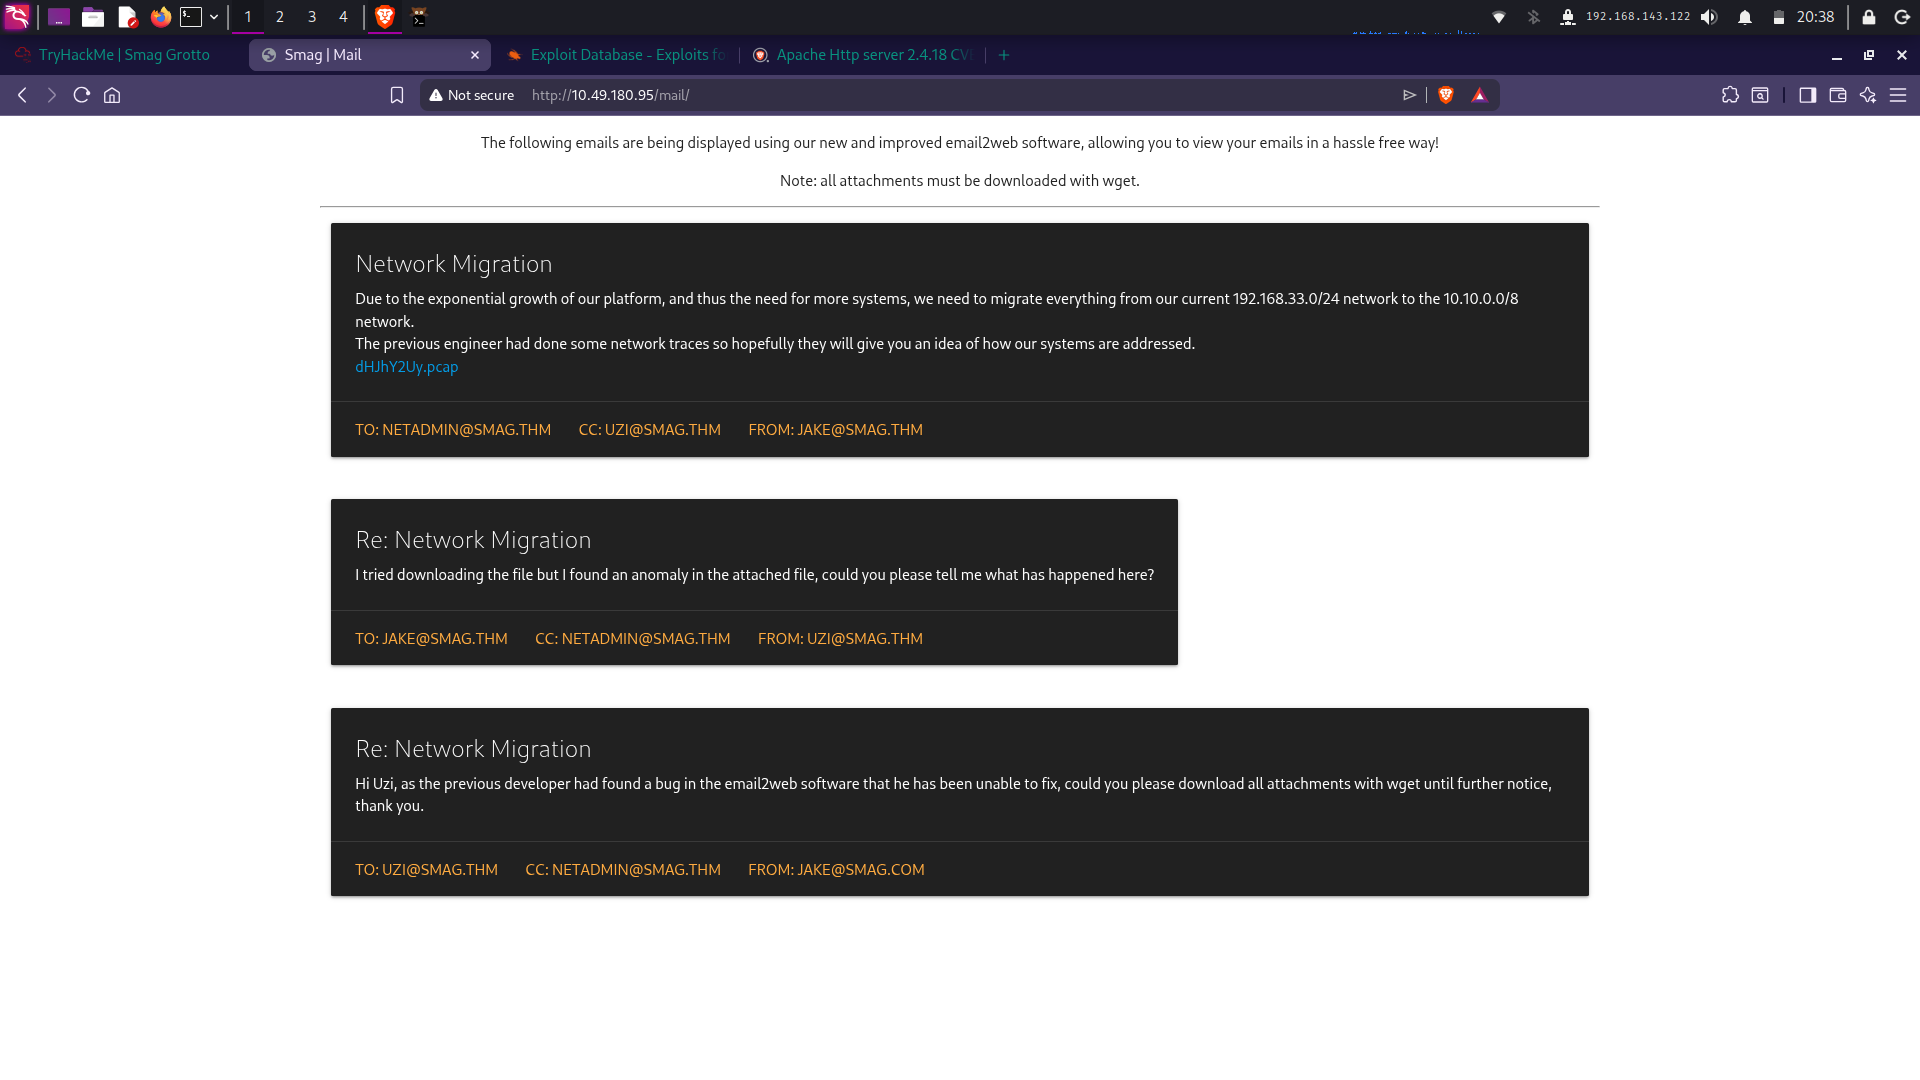Toggle the browser sidebar panel
Screen dimensions: 1920x1080
(1808, 95)
